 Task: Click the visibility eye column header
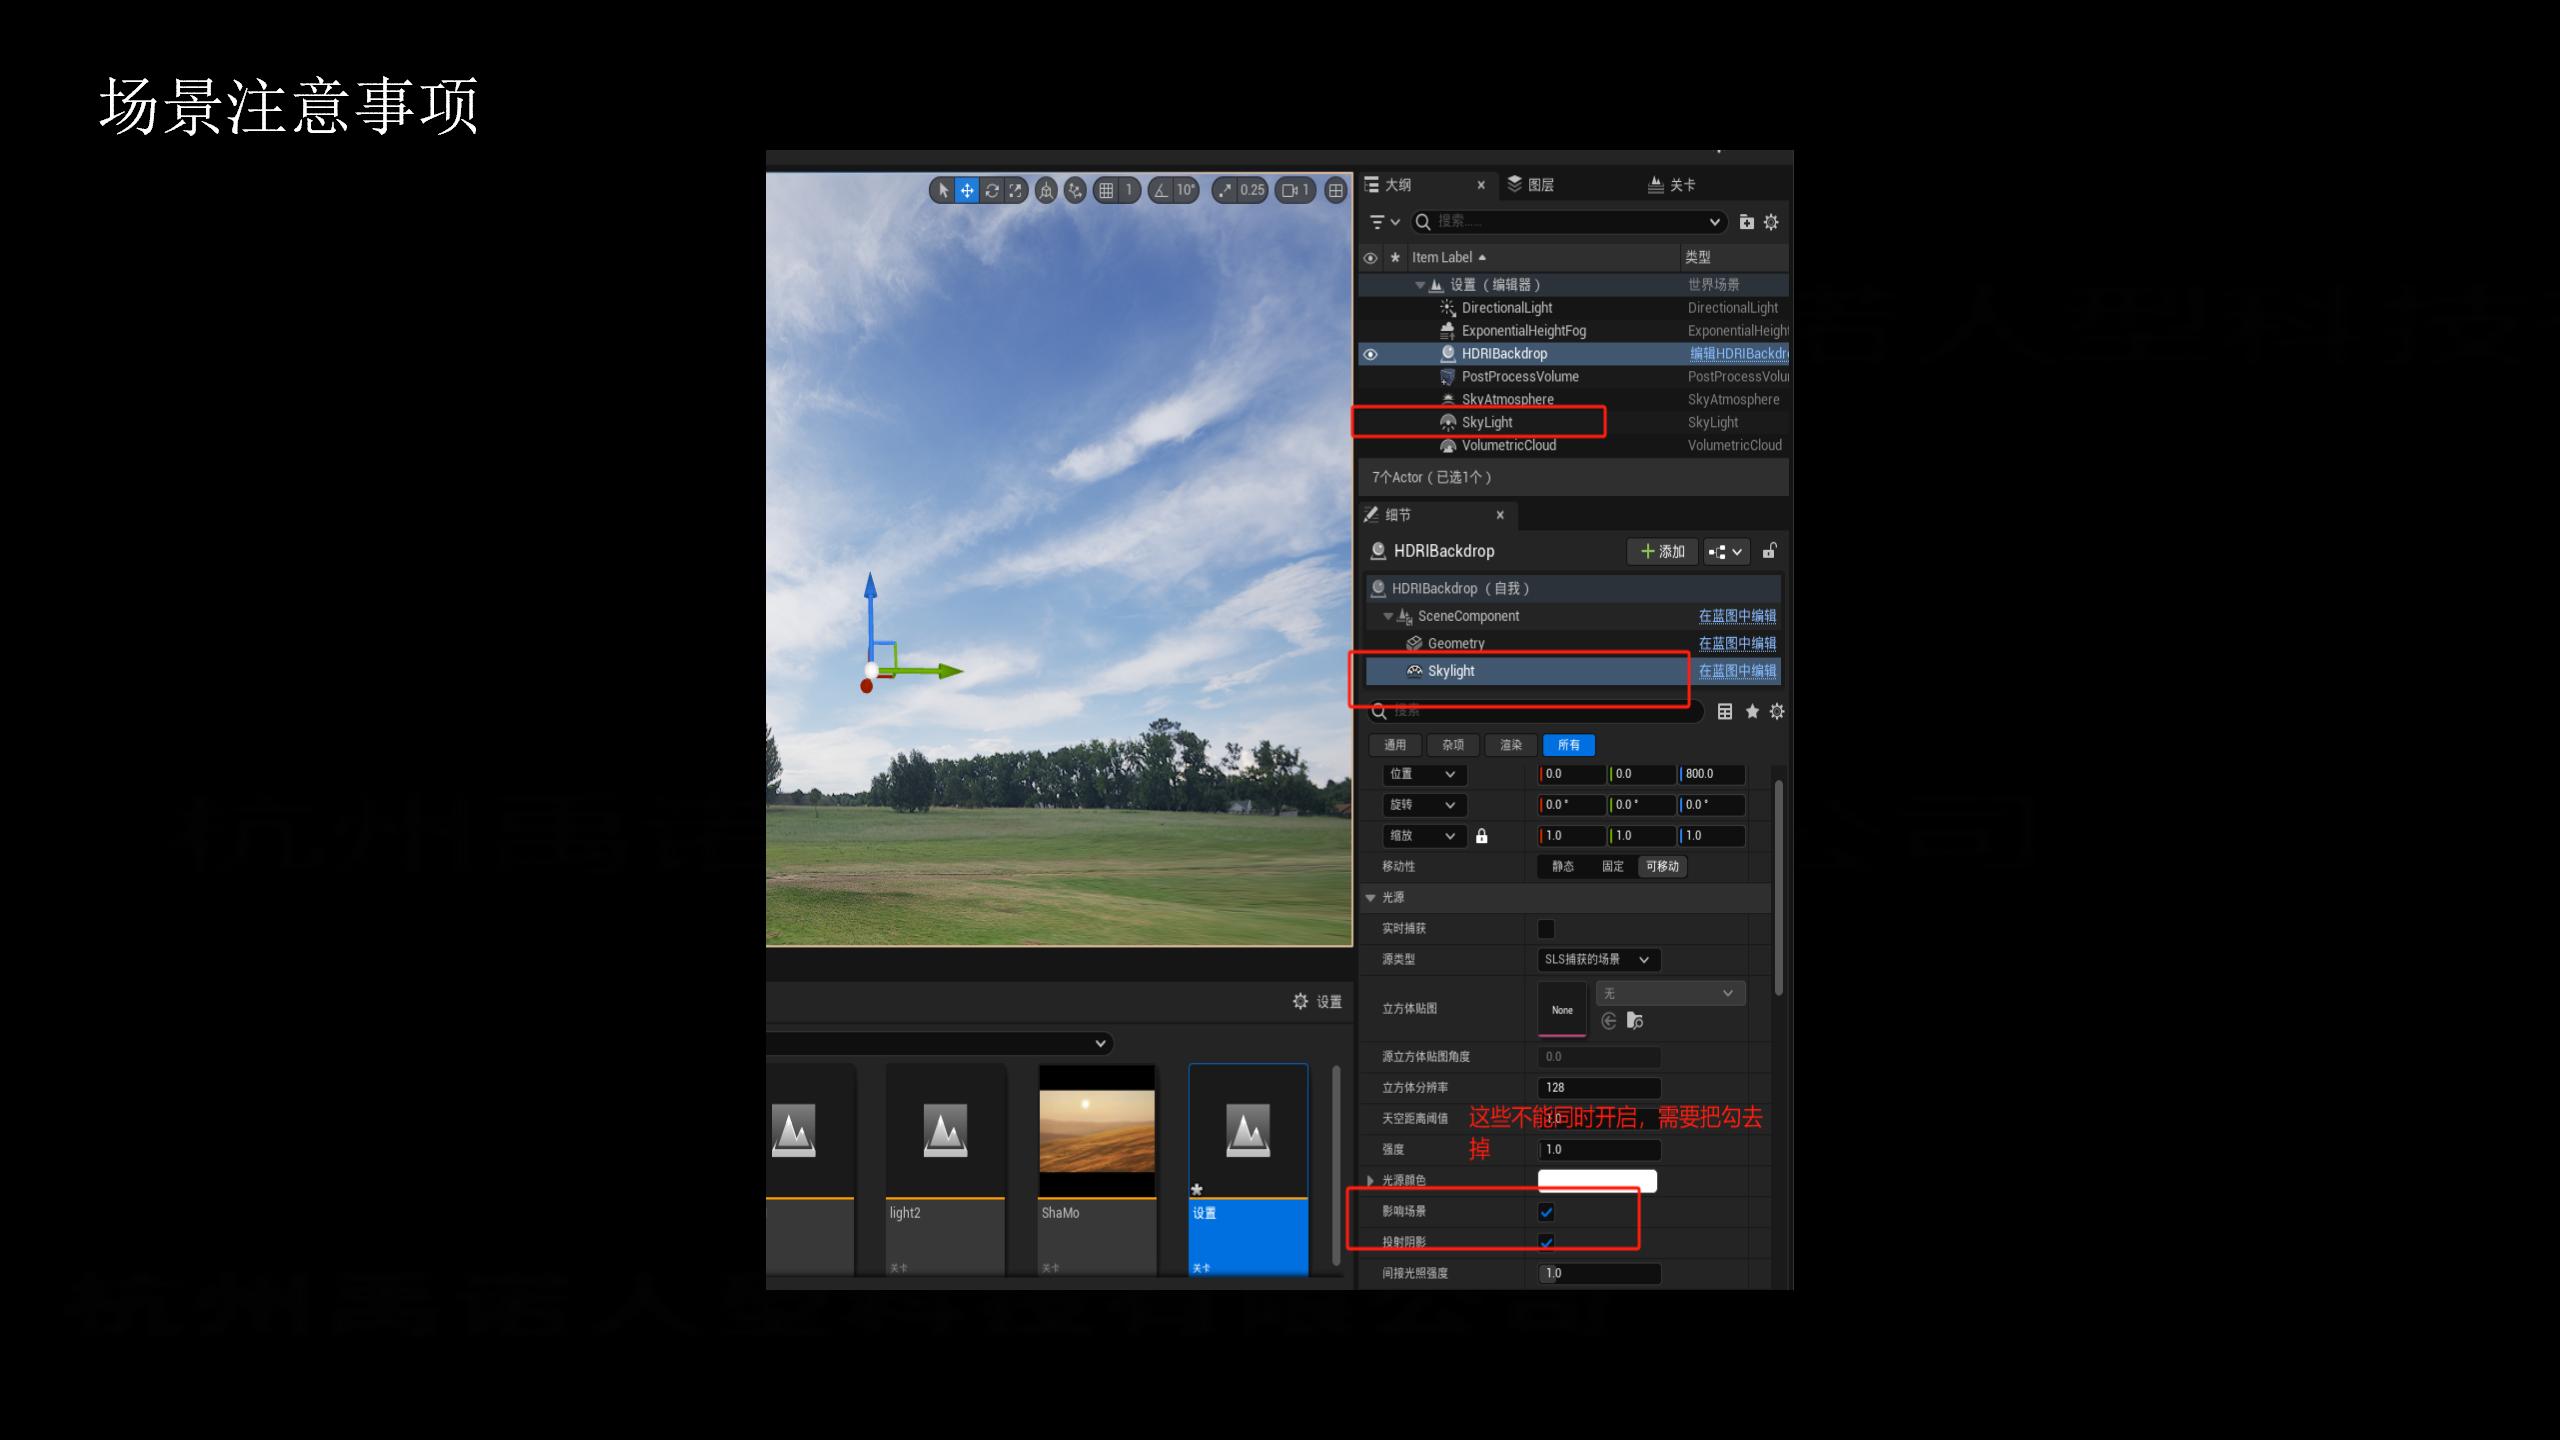[1370, 258]
